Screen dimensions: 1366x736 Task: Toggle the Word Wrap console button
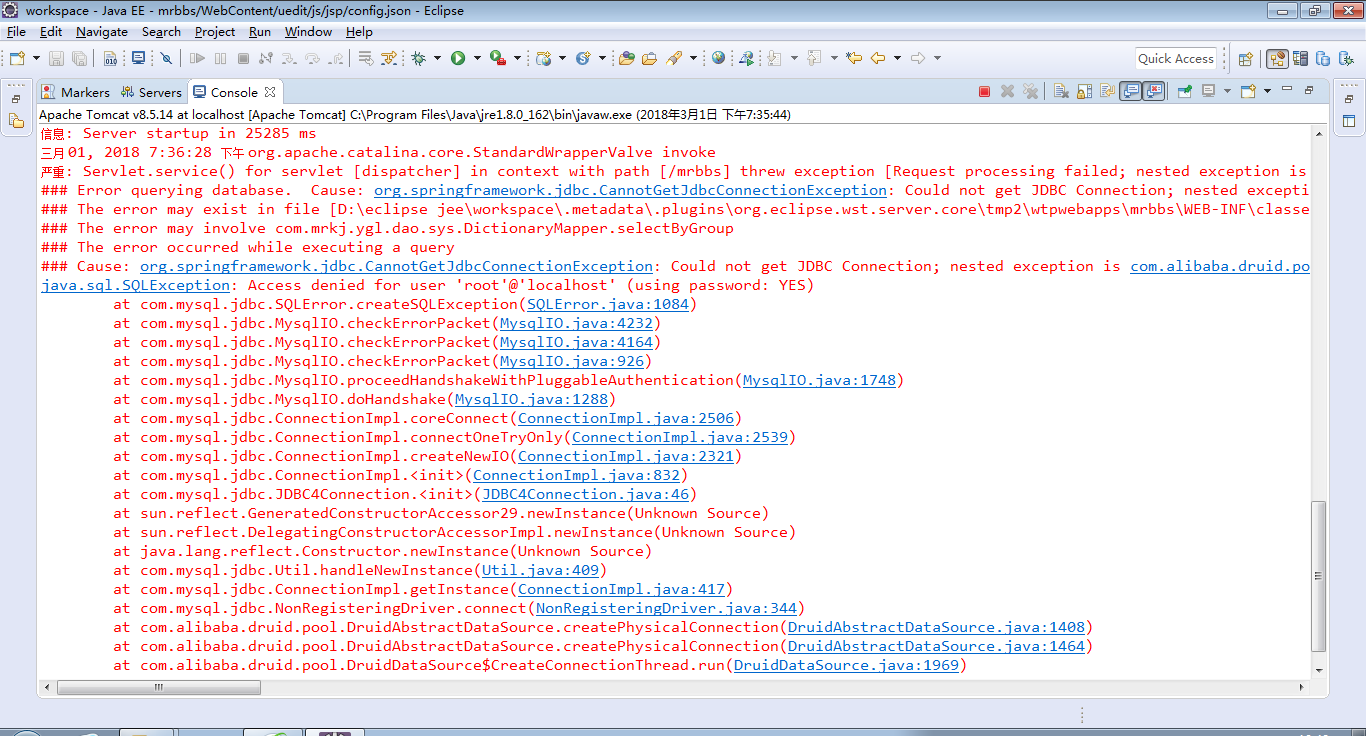1107,91
